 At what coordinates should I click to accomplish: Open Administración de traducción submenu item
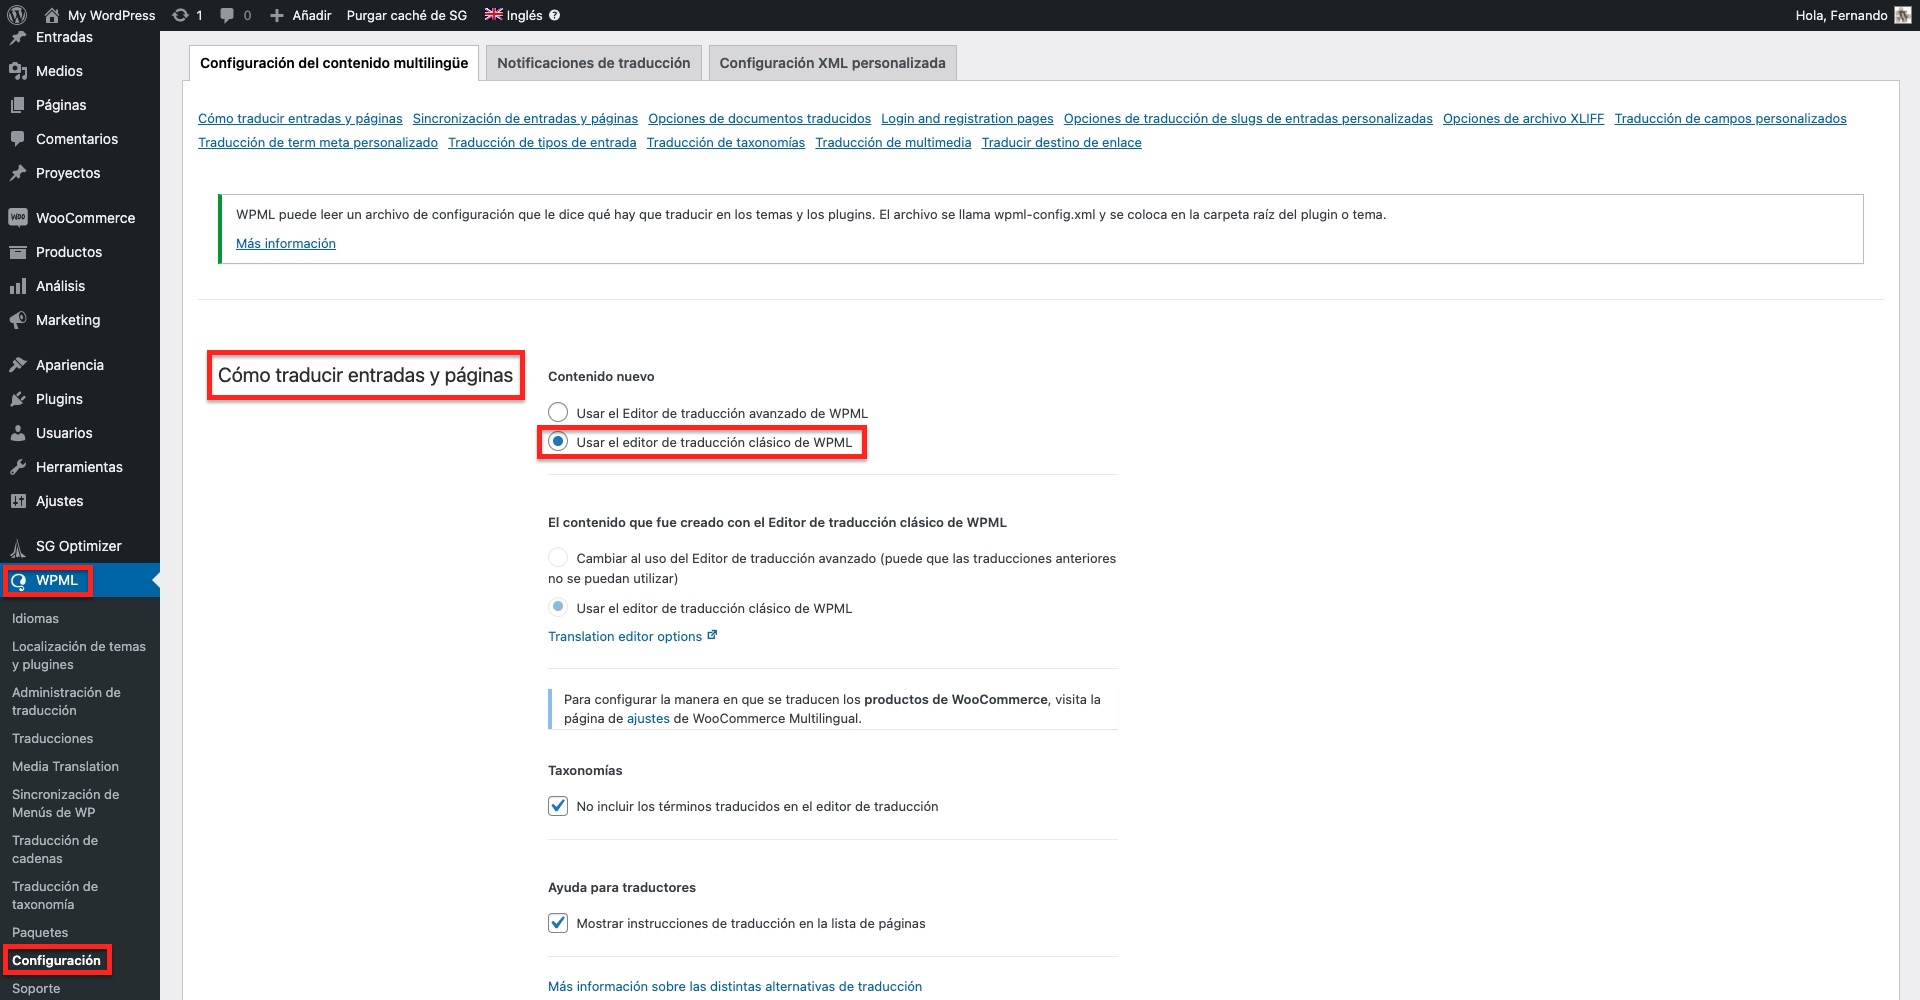(x=66, y=701)
